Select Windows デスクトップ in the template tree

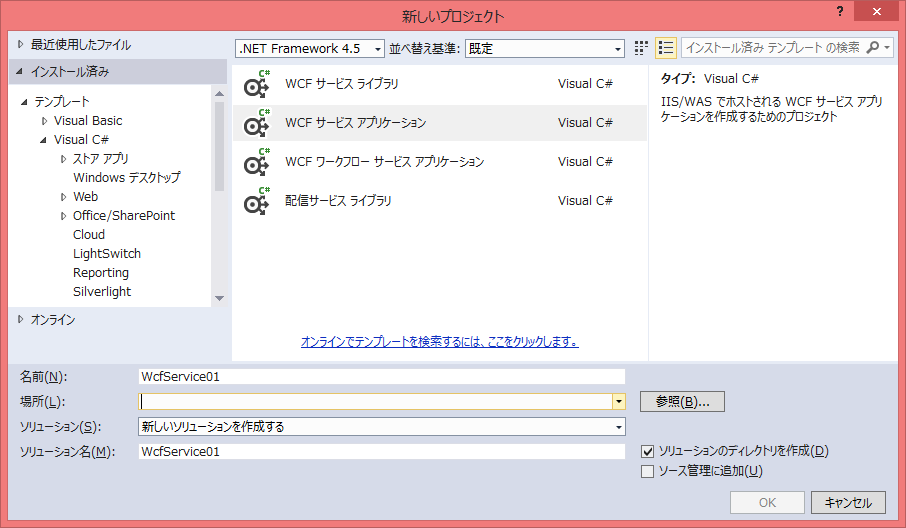(126, 177)
